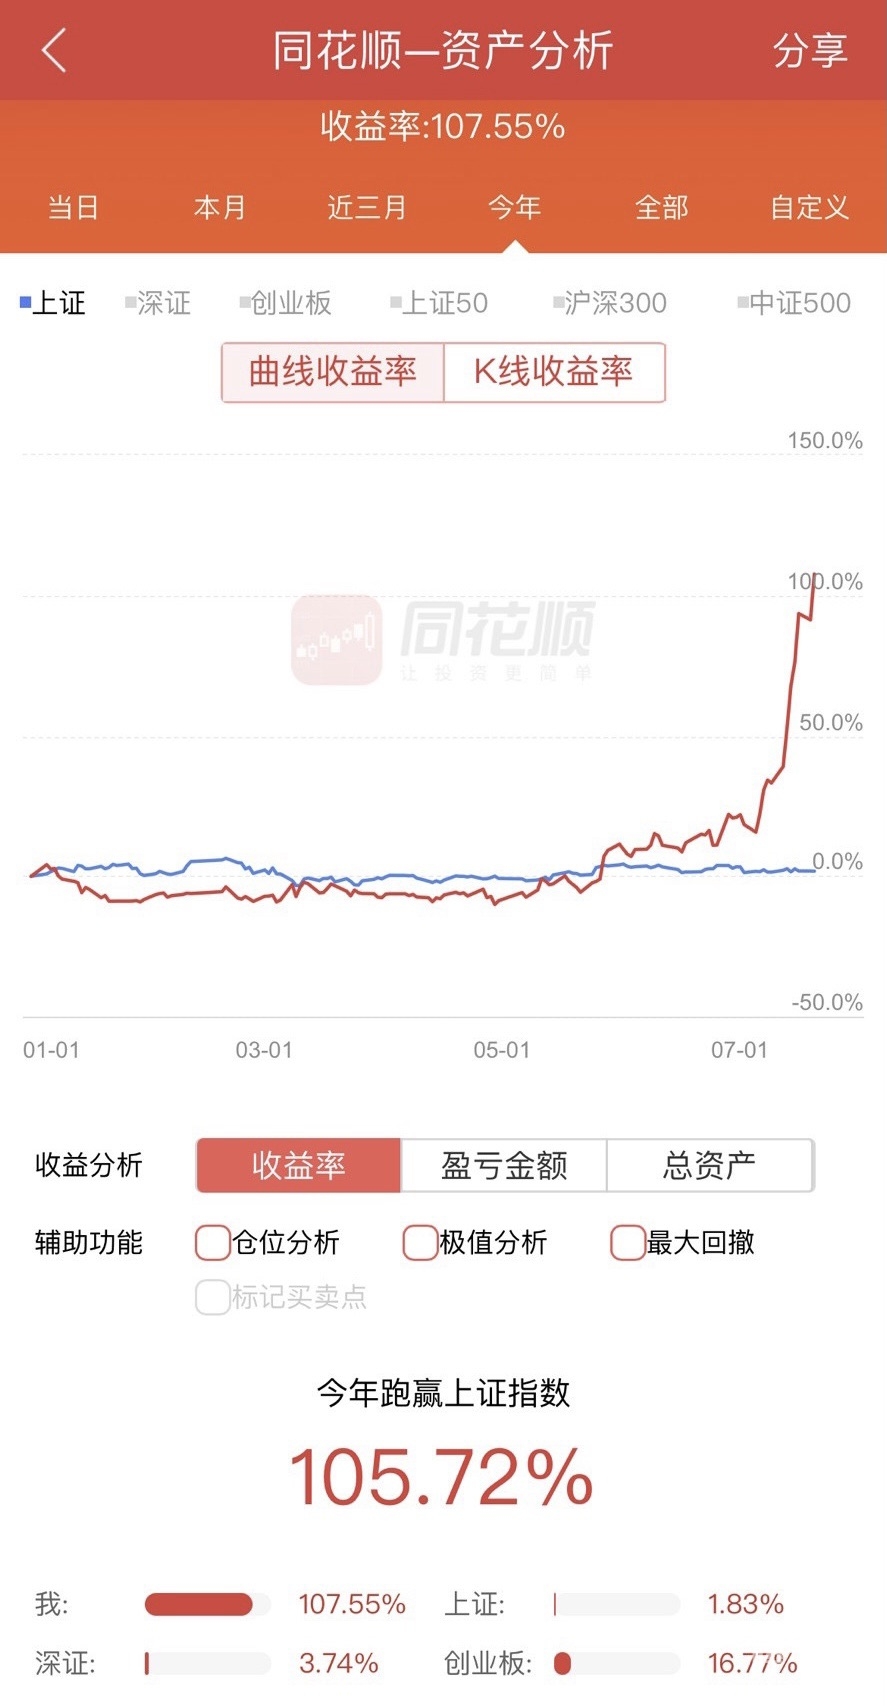Switch to the 当日 tab
This screenshot has height=1706, width=887.
[73, 207]
